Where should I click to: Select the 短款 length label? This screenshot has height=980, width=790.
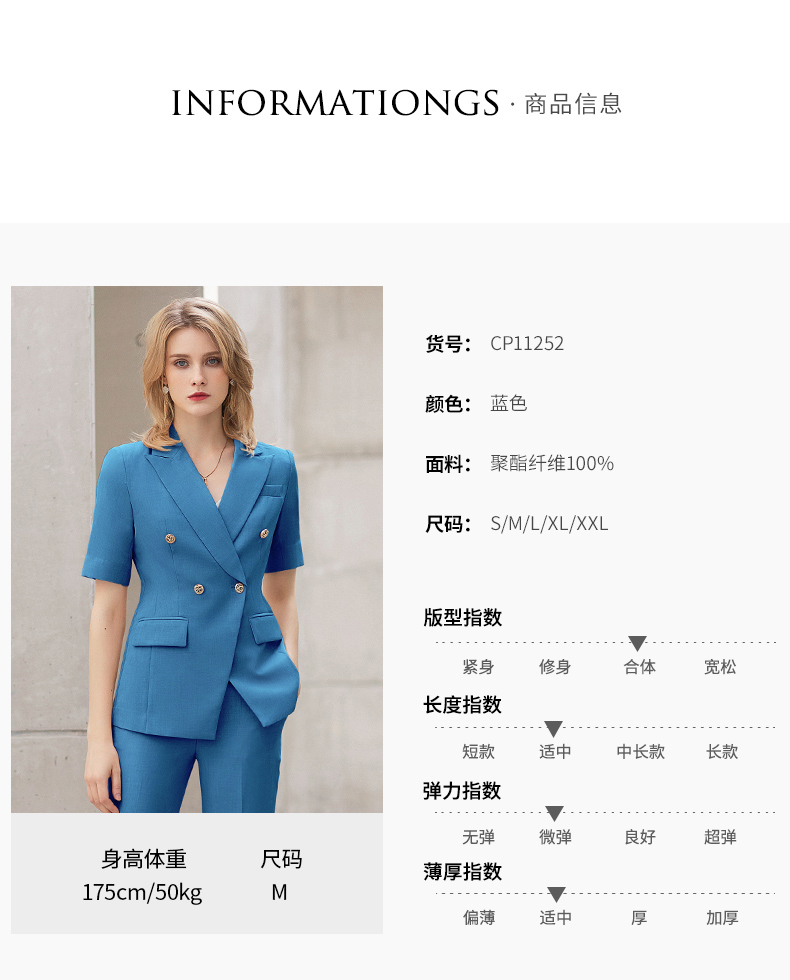tap(478, 751)
